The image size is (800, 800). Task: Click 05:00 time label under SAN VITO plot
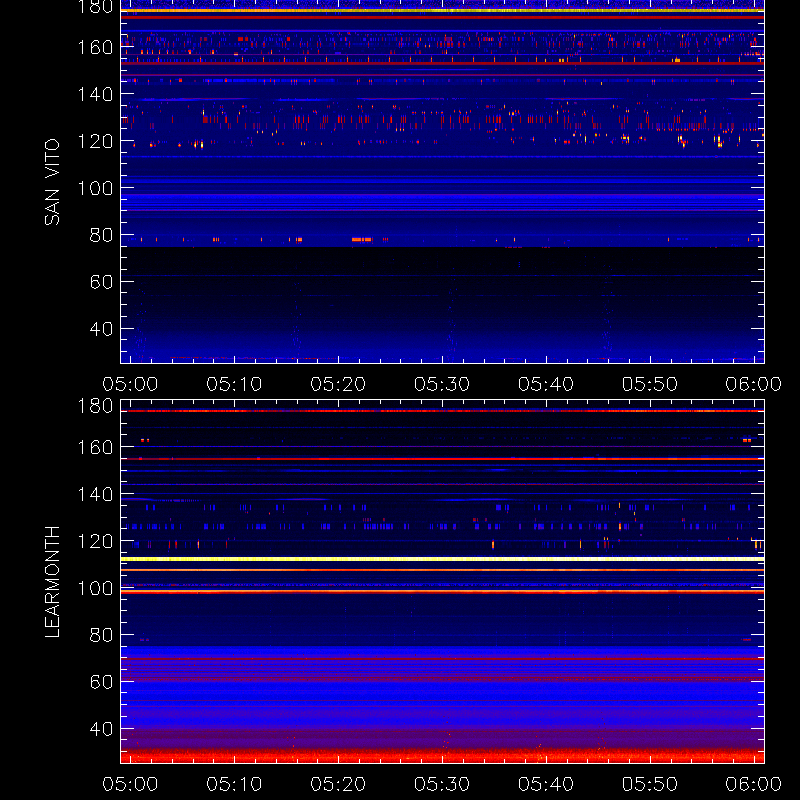click(x=130, y=384)
